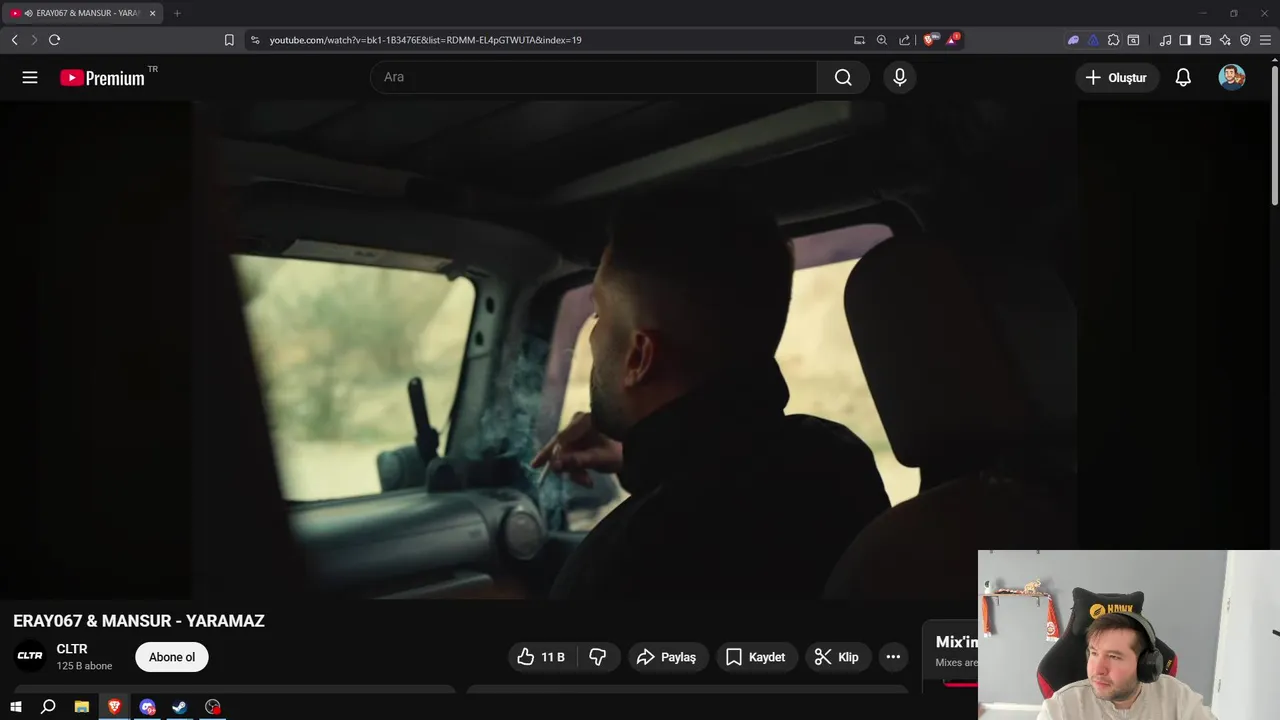Open Windows taskbar search
The image size is (1280, 720).
(48, 707)
